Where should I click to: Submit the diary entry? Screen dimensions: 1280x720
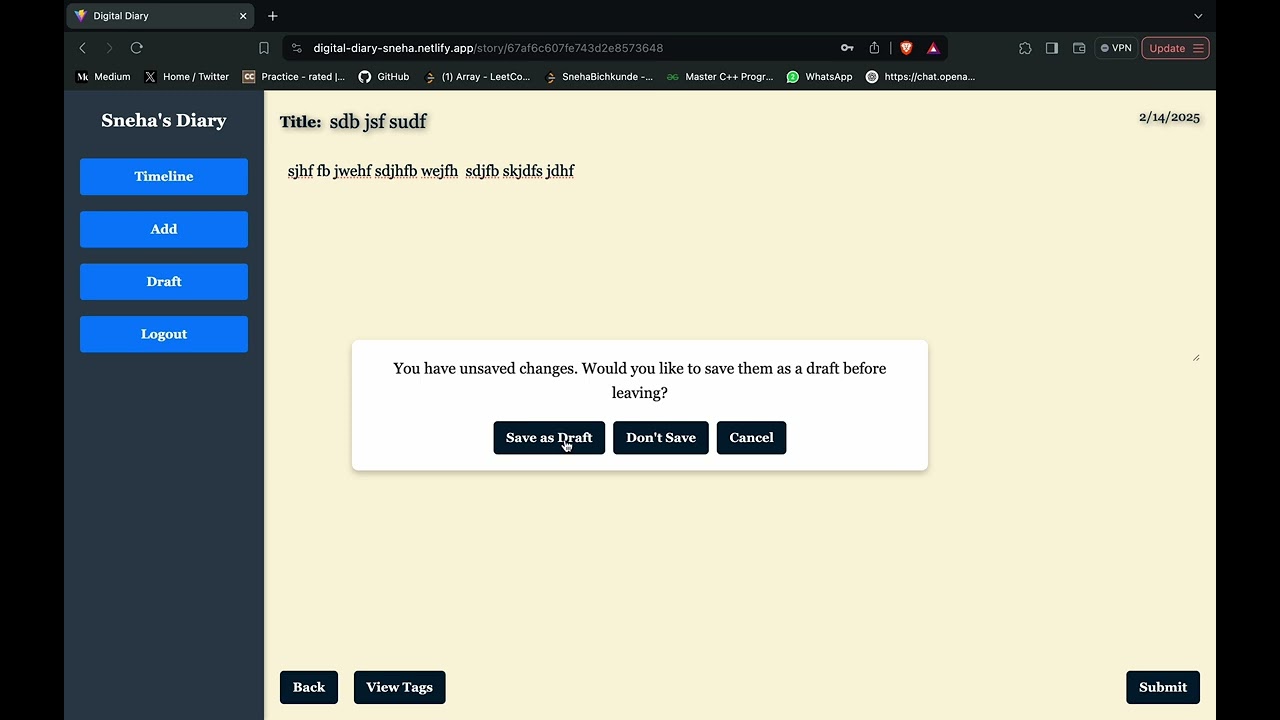click(1163, 687)
